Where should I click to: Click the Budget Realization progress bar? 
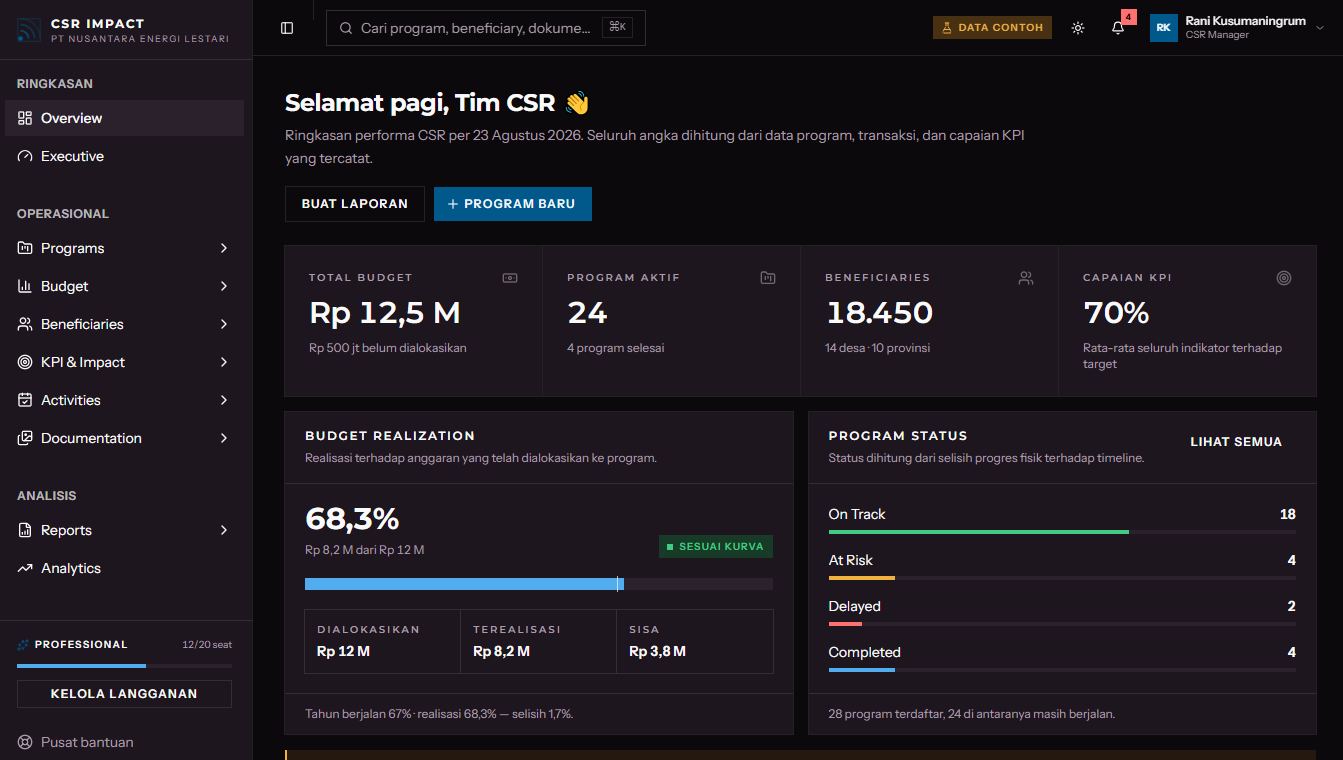[x=539, y=584]
